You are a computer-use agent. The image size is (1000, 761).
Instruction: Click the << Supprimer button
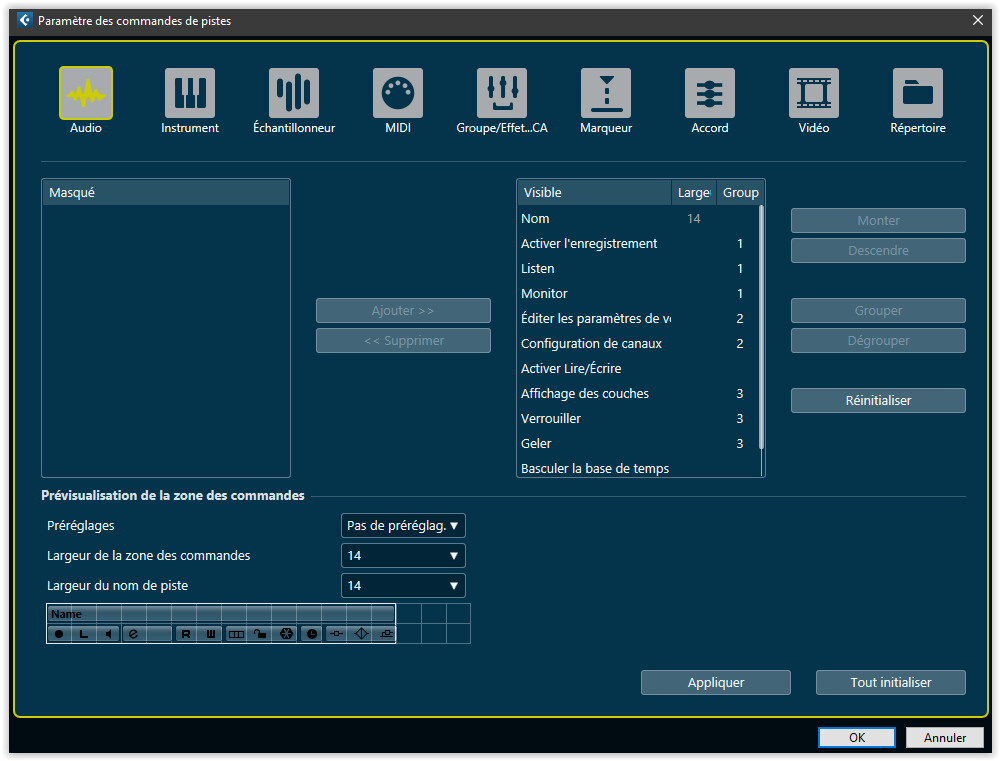(x=403, y=341)
